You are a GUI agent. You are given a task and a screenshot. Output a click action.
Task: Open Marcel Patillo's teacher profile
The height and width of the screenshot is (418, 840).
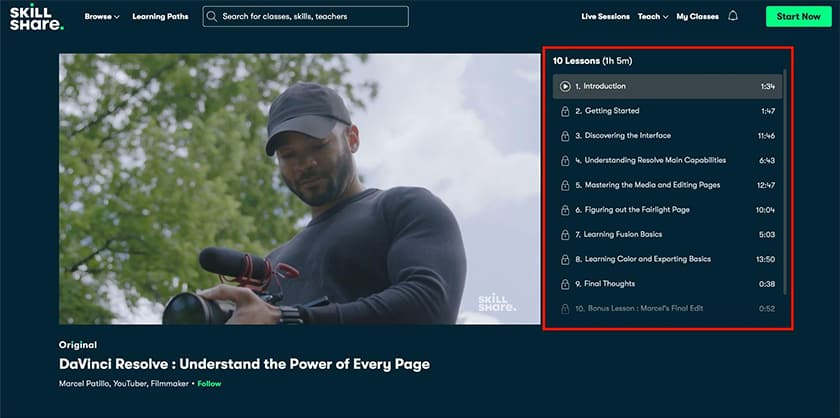pyautogui.click(x=124, y=384)
